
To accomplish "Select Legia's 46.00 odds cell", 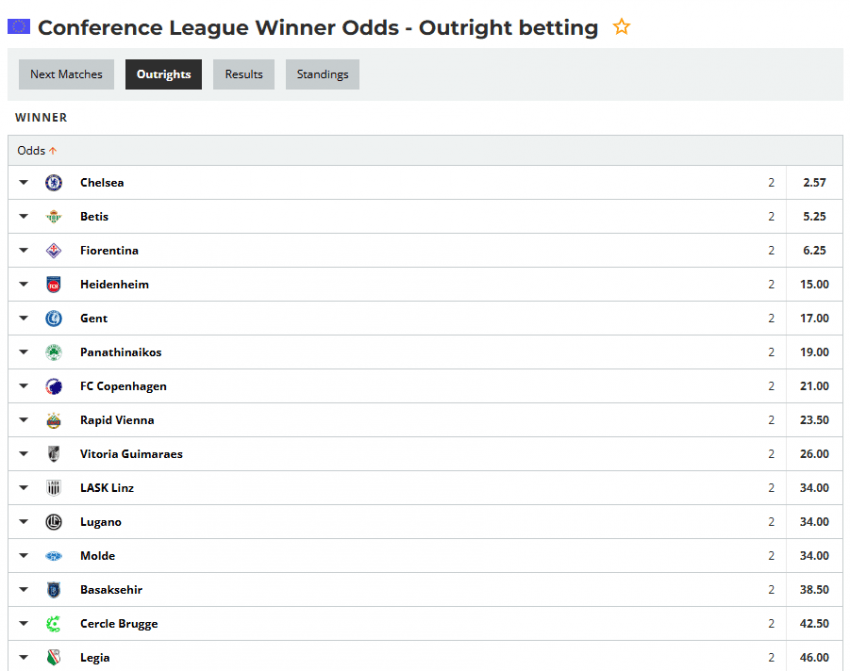I will (x=814, y=658).
